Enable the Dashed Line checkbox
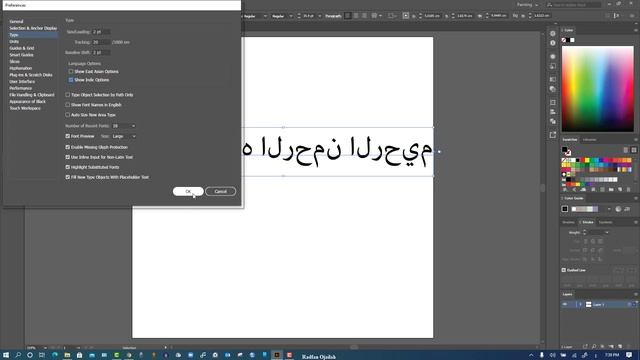The height and width of the screenshot is (360, 640). tap(564, 270)
